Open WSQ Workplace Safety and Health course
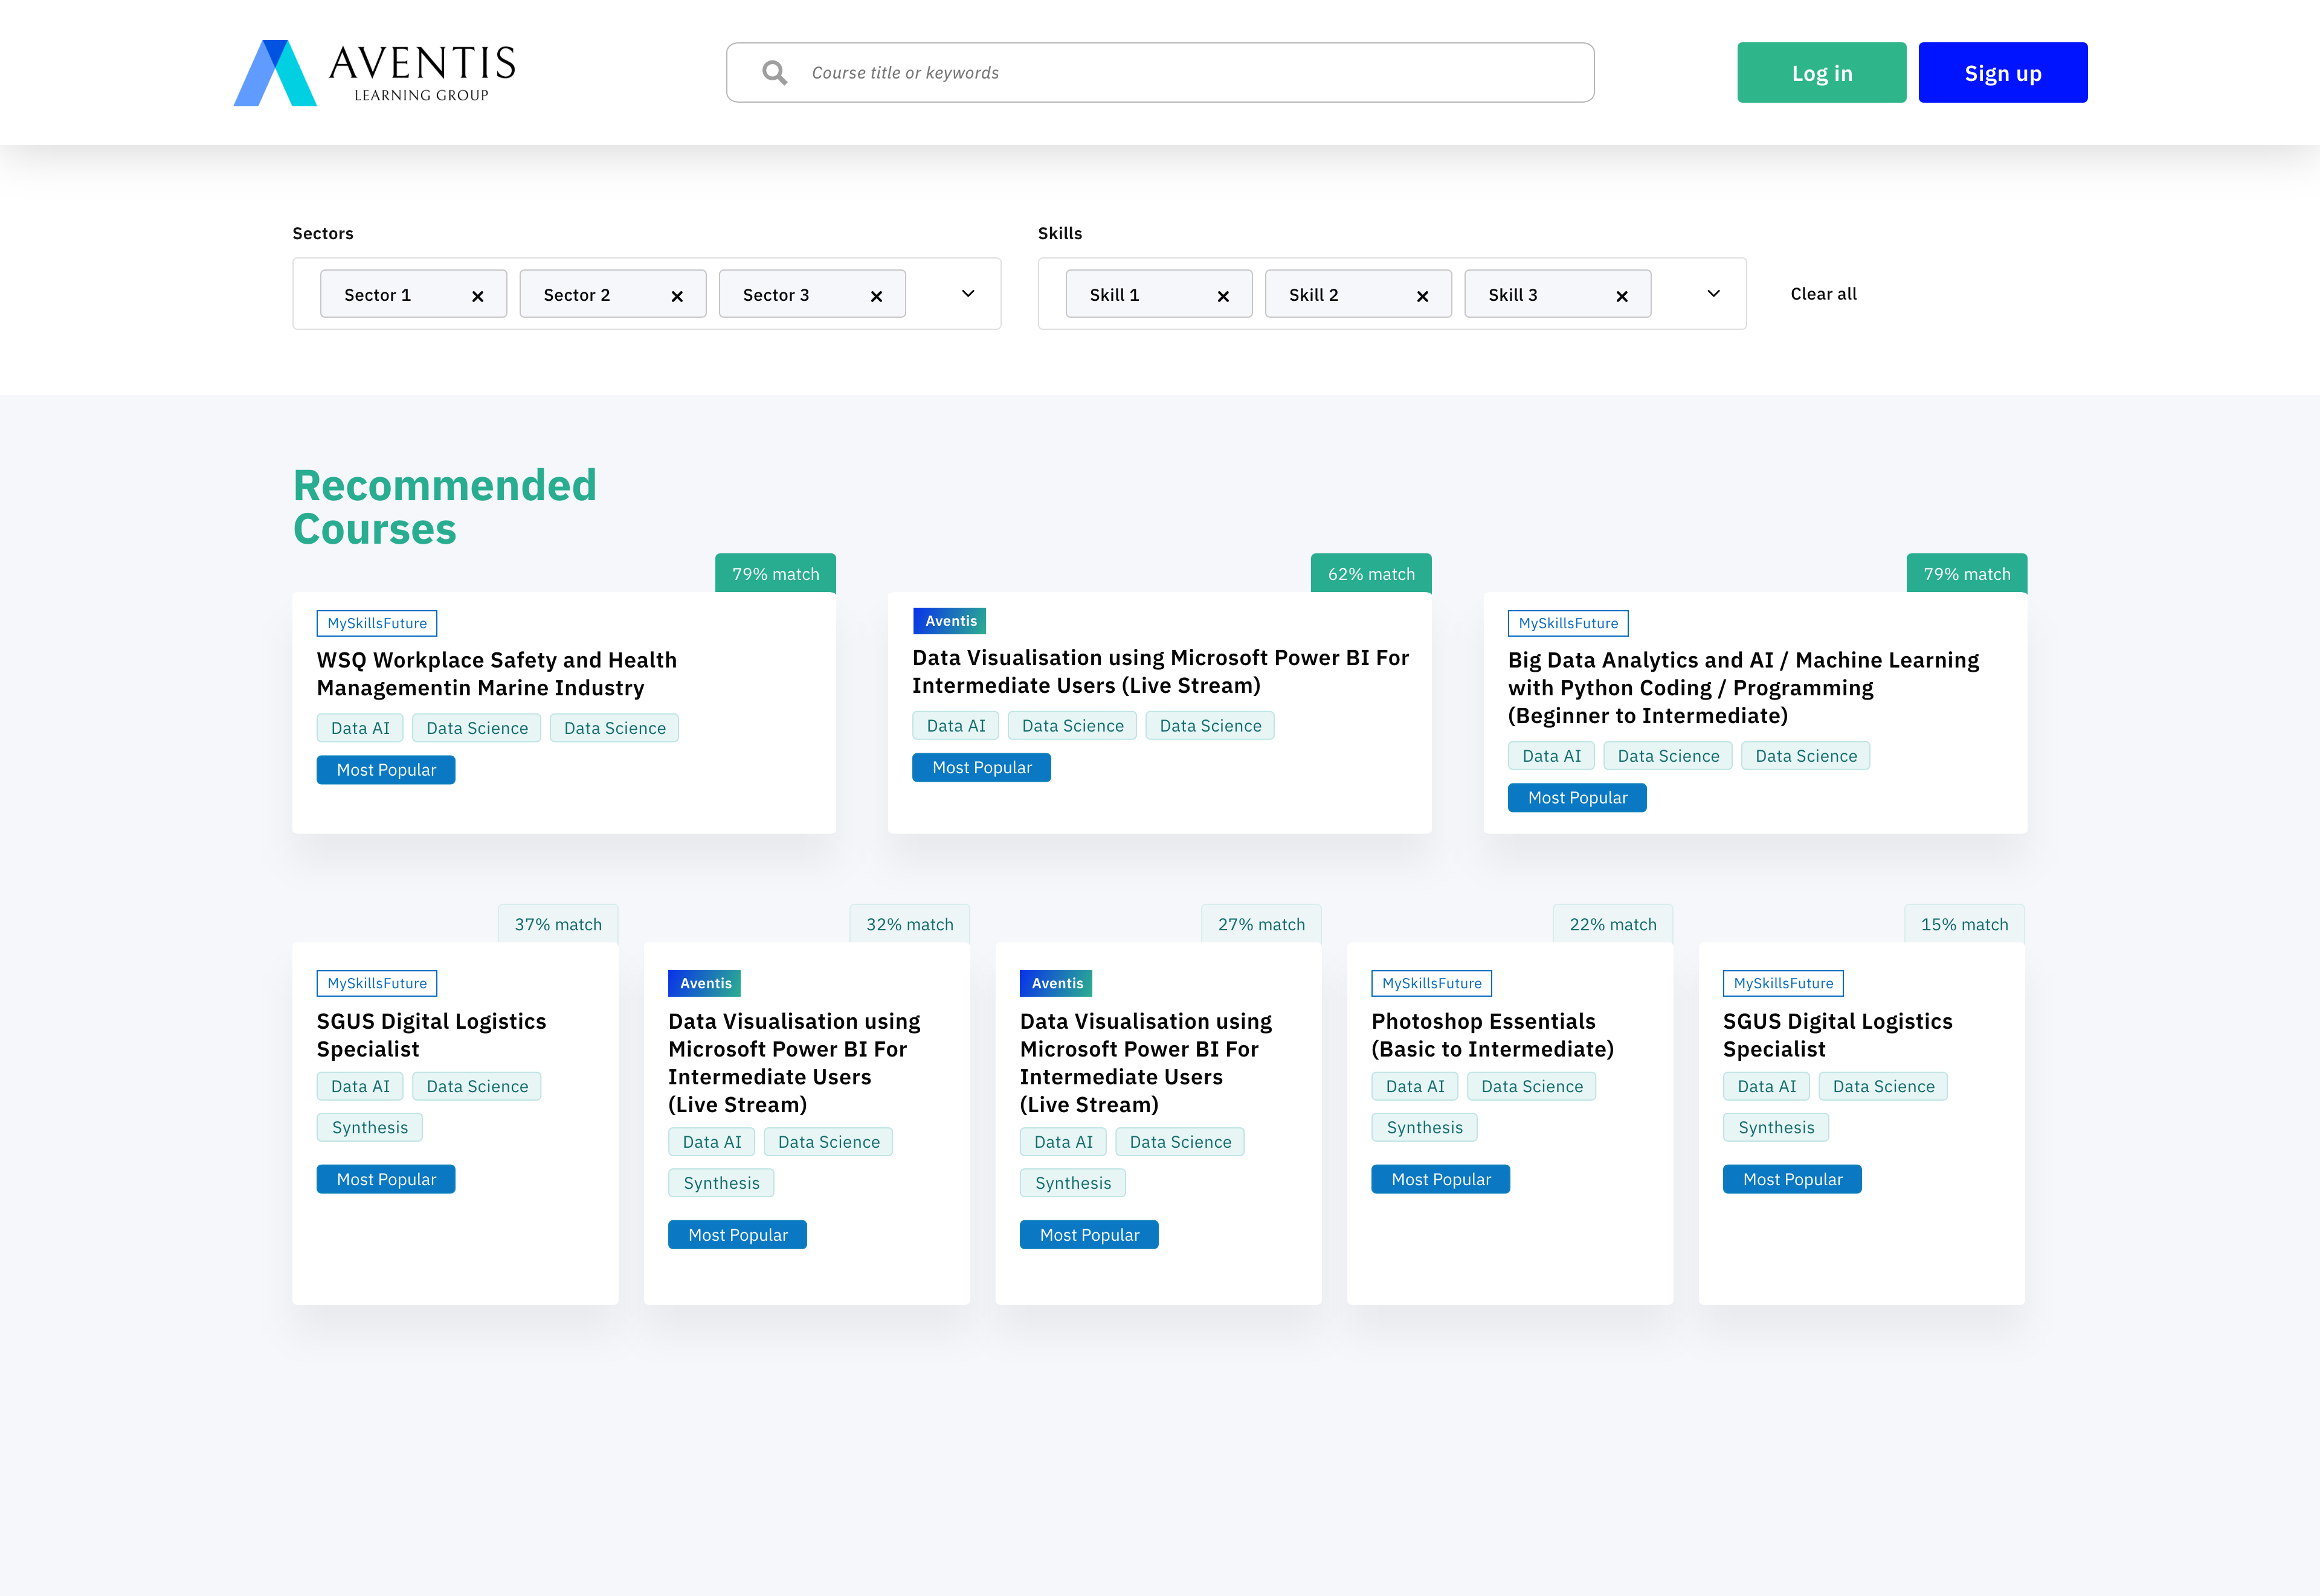Screen dimensions: 2320x1596 click(497, 674)
